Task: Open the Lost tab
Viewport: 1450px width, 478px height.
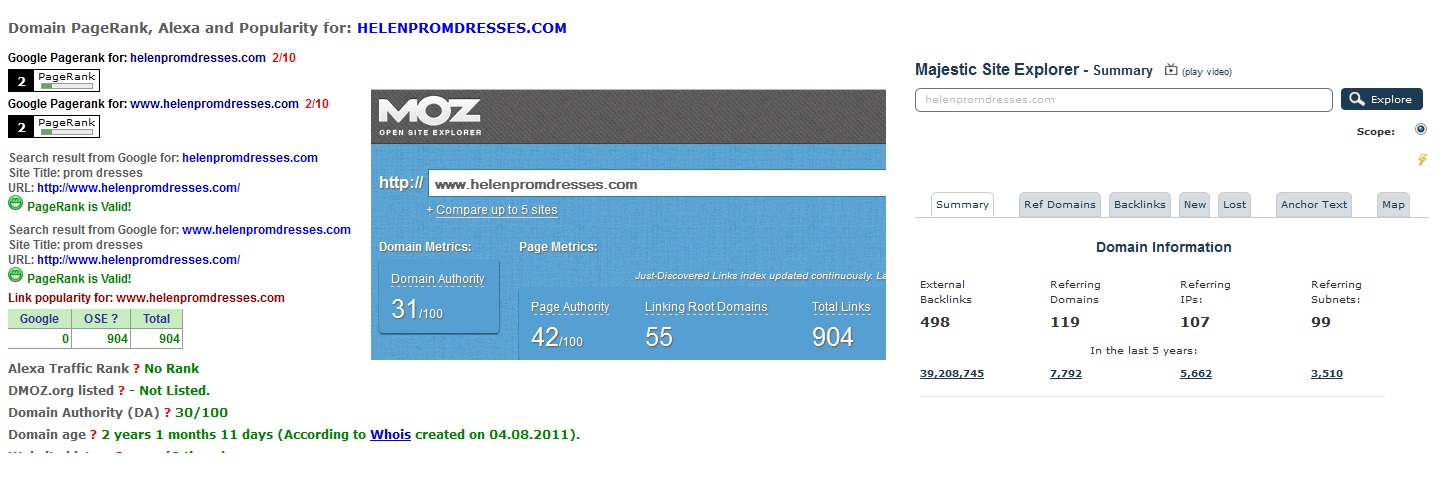Action: pos(1235,204)
